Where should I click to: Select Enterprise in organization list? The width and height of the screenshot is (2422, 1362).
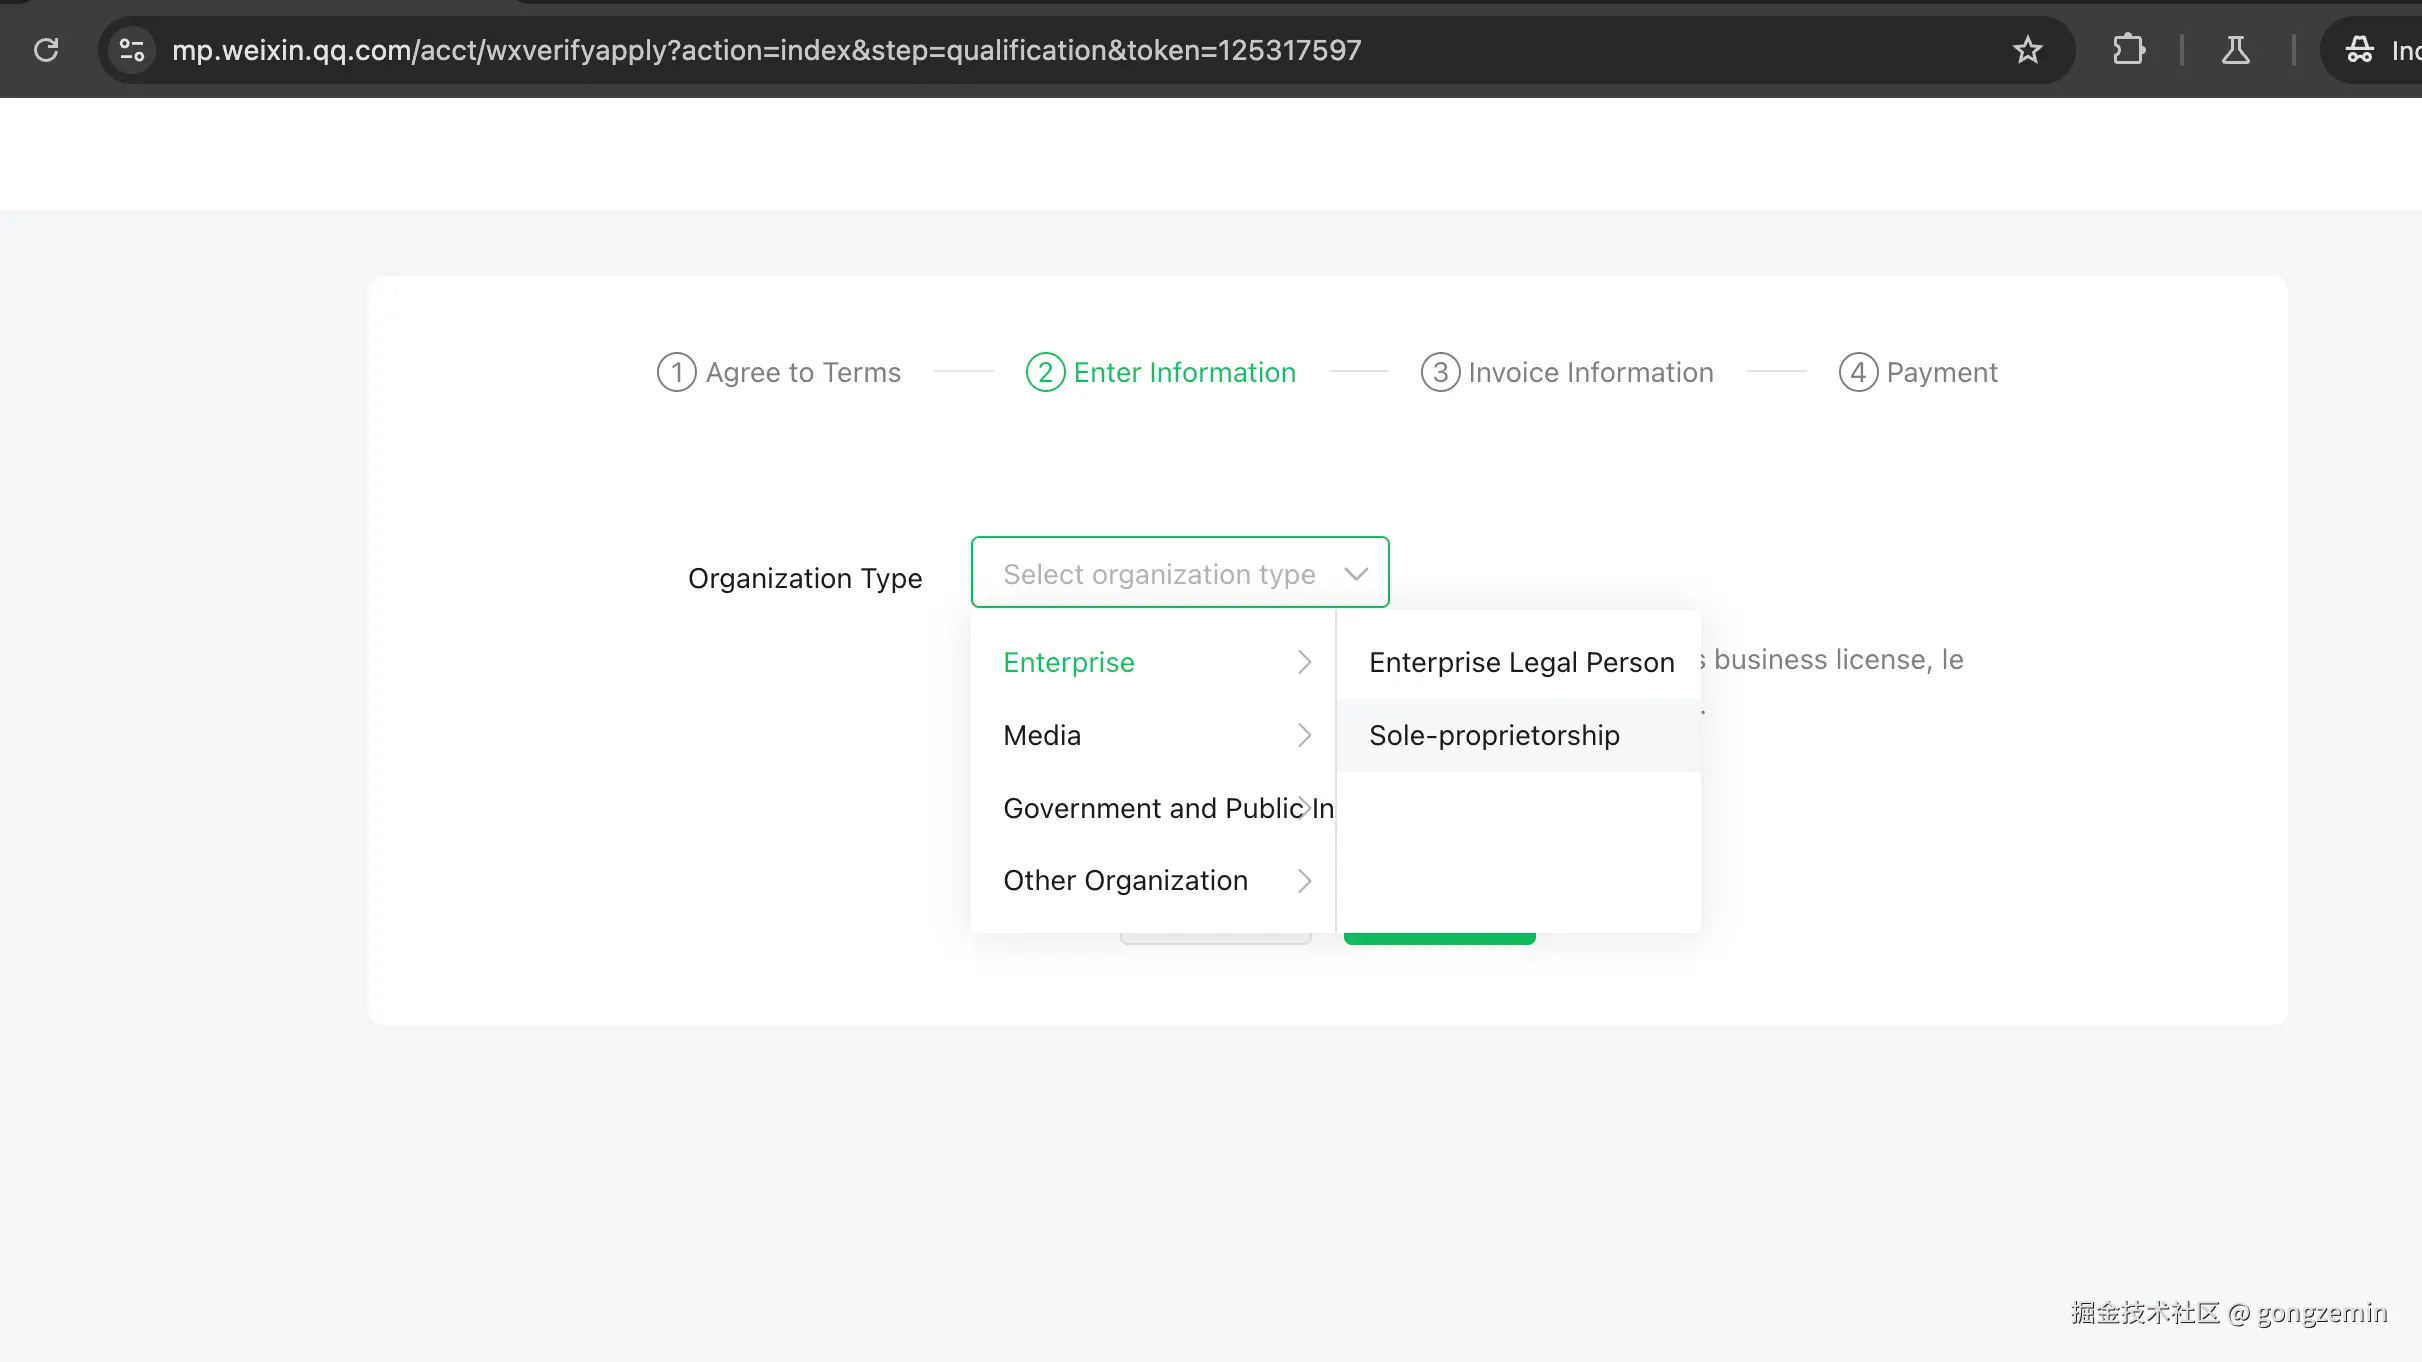pyautogui.click(x=1069, y=663)
